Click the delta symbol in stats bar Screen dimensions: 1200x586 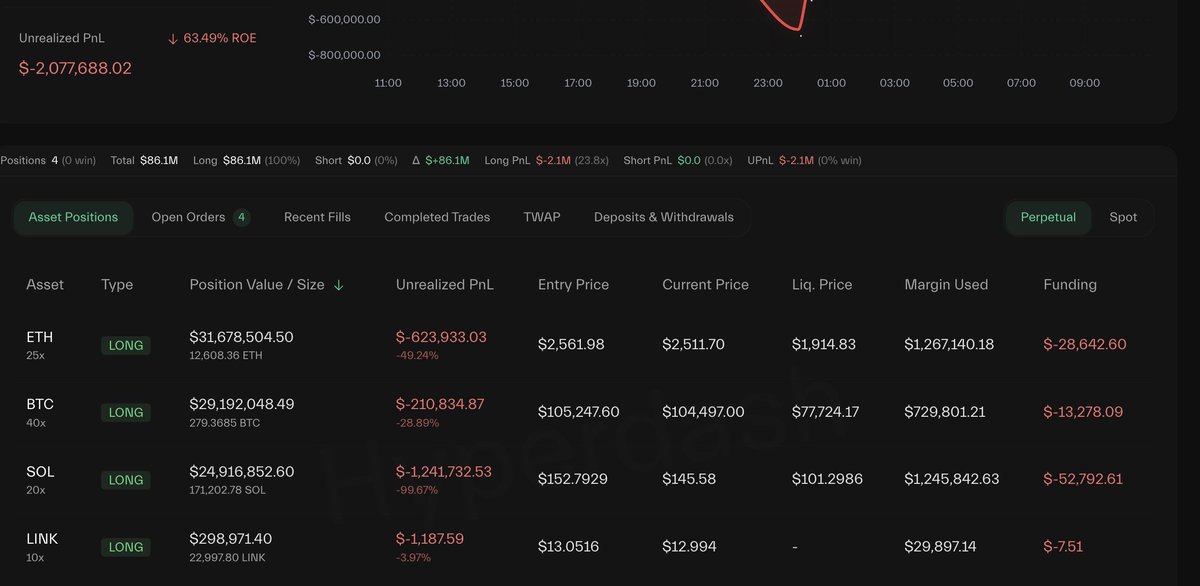pos(416,160)
